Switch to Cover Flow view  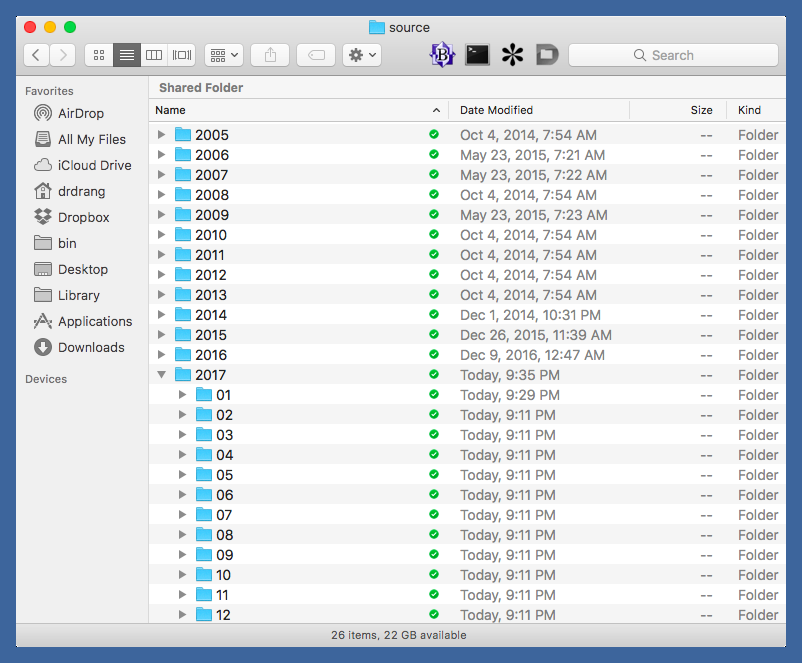[x=182, y=55]
